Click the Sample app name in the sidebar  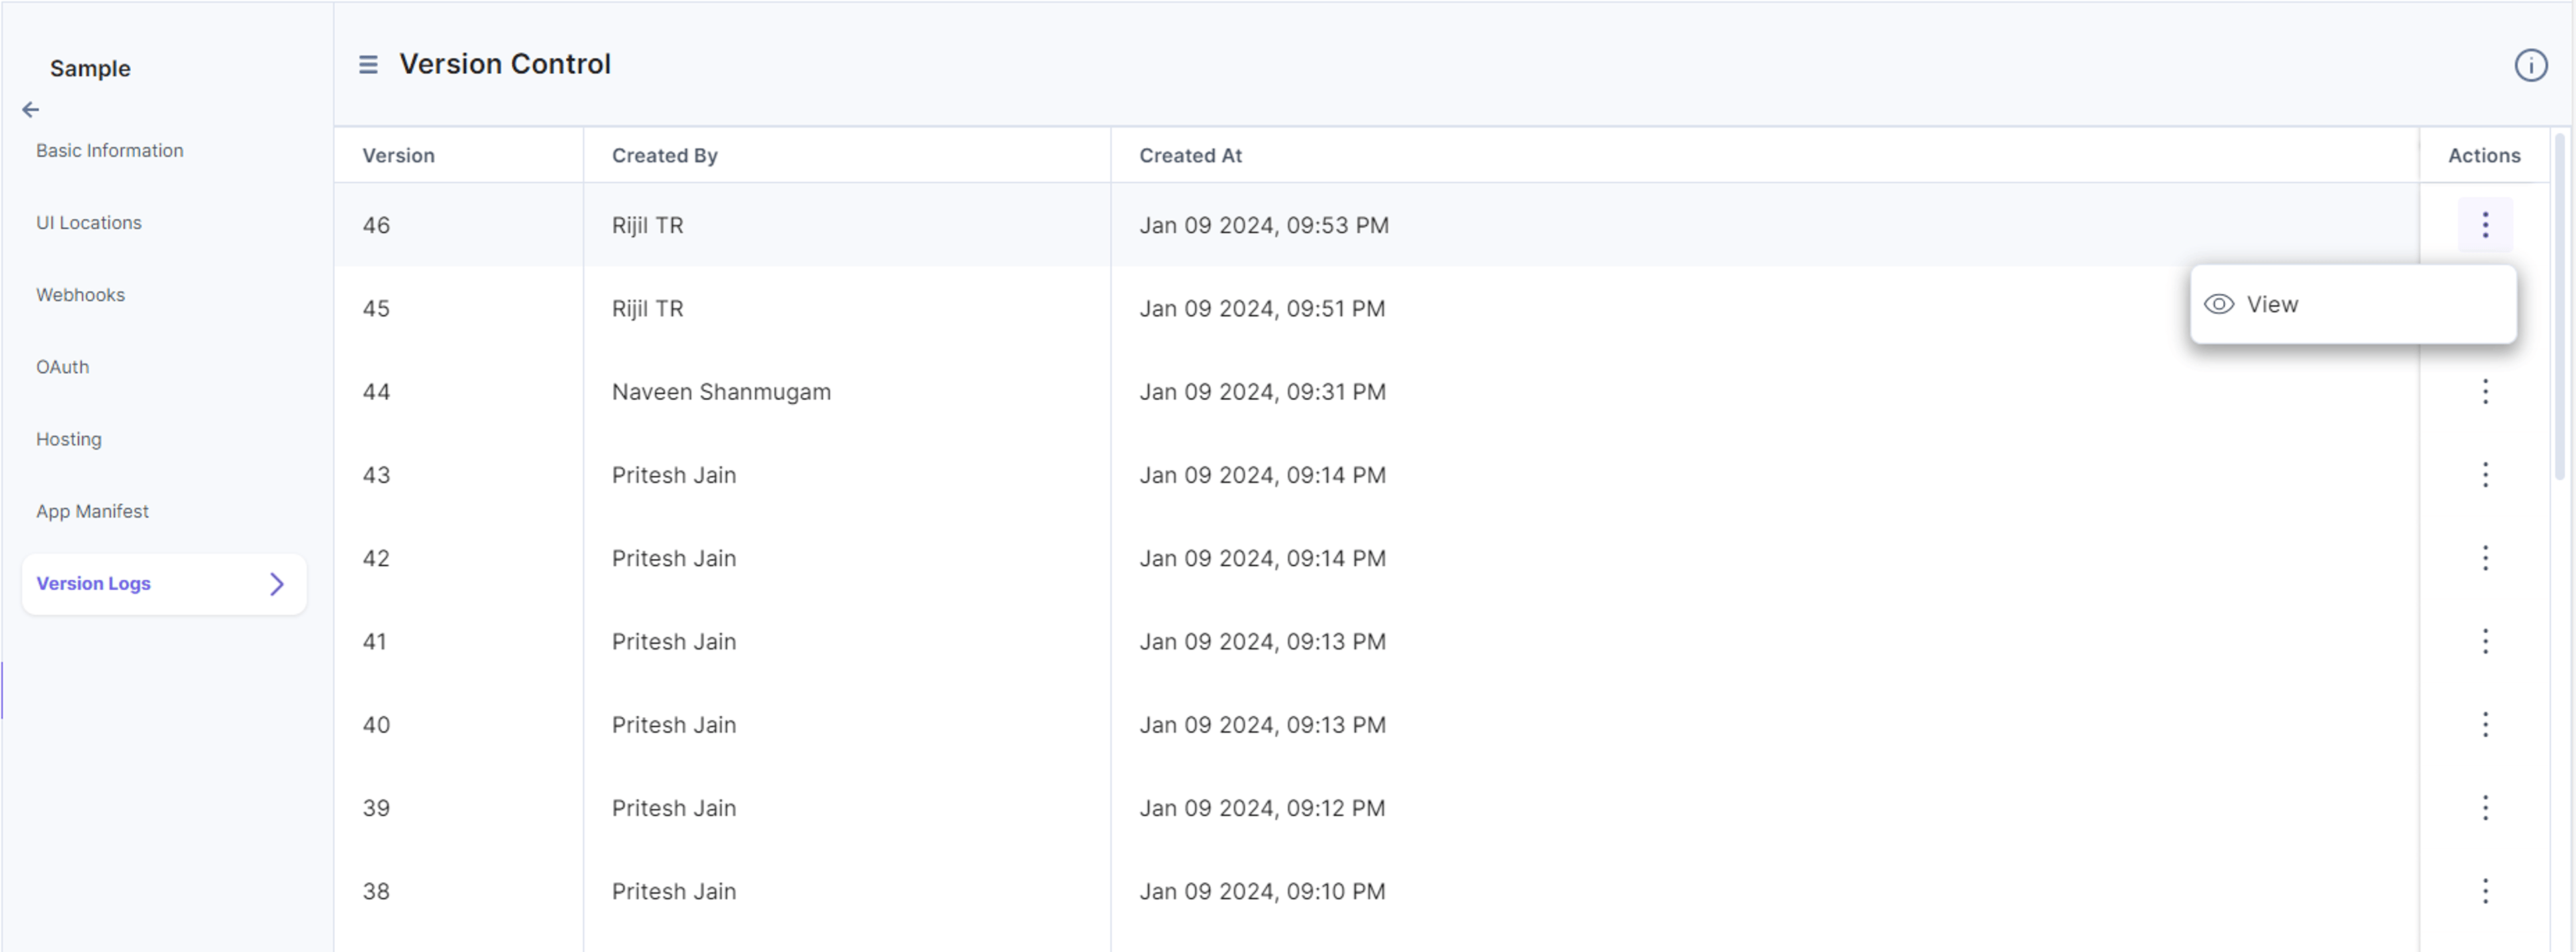pyautogui.click(x=90, y=68)
